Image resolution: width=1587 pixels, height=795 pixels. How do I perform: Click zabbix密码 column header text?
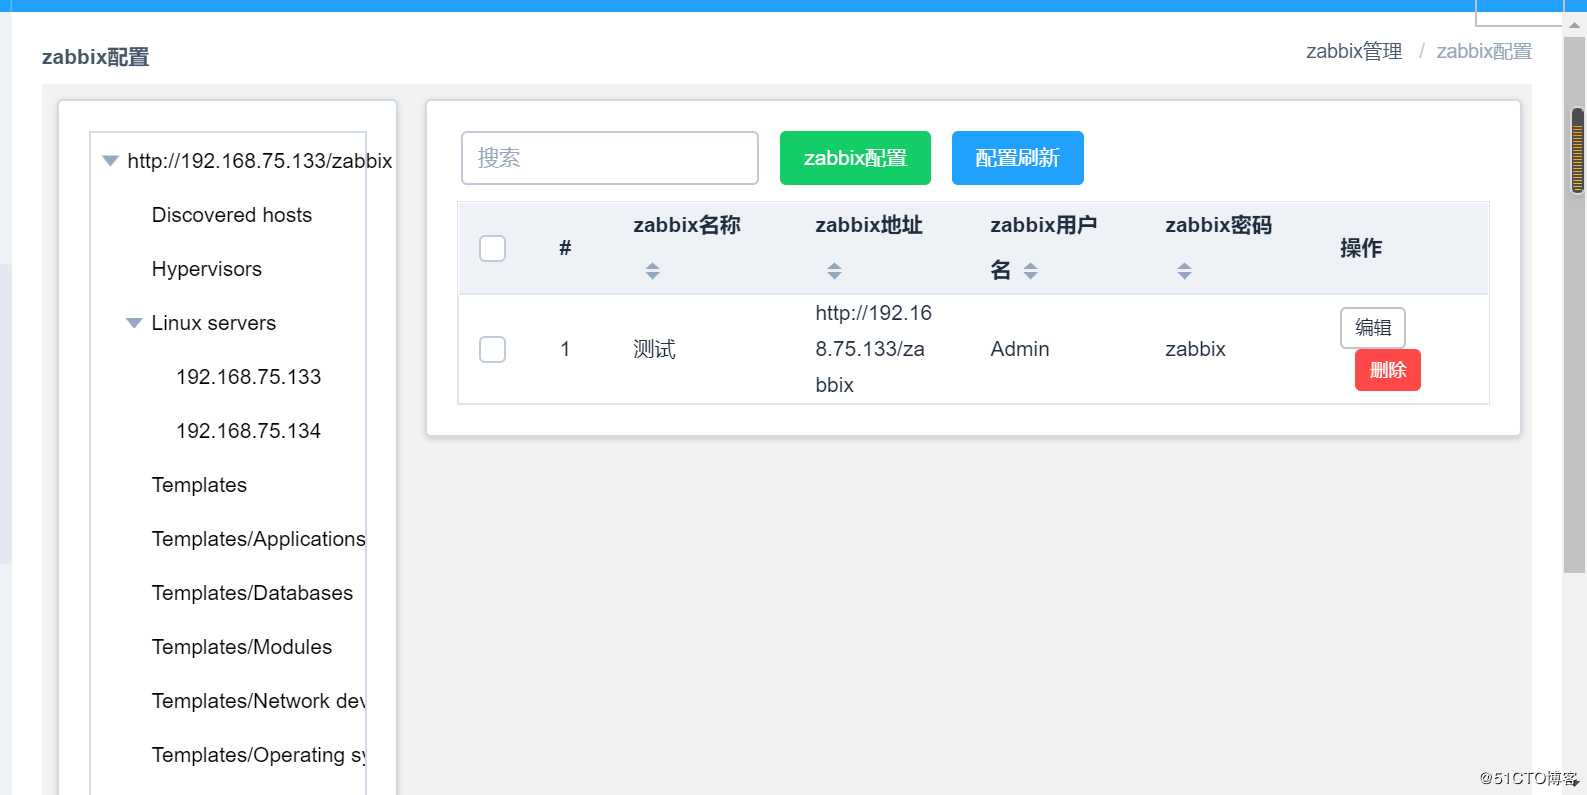[1218, 225]
